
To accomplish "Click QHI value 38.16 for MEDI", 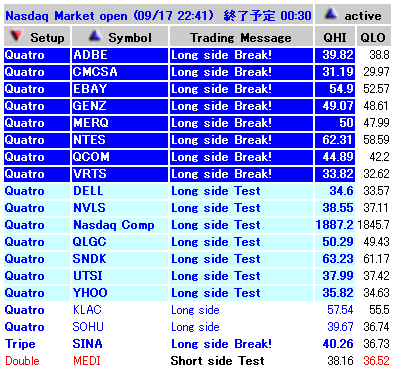I will coord(340,361).
